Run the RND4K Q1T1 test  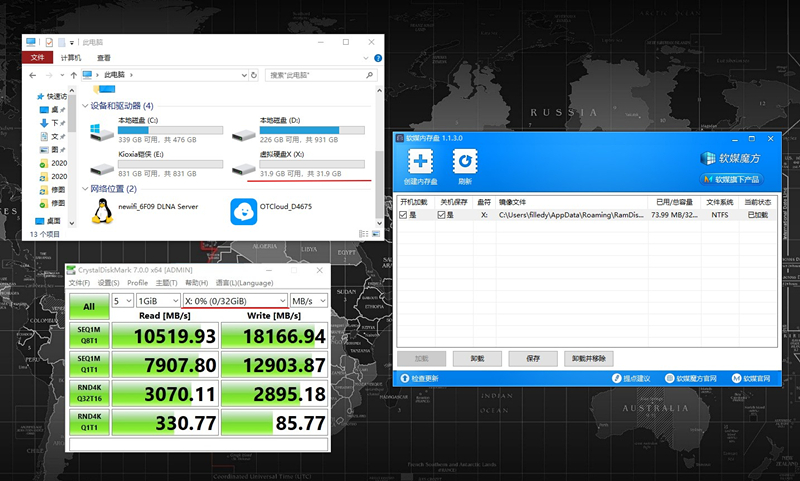(x=89, y=422)
